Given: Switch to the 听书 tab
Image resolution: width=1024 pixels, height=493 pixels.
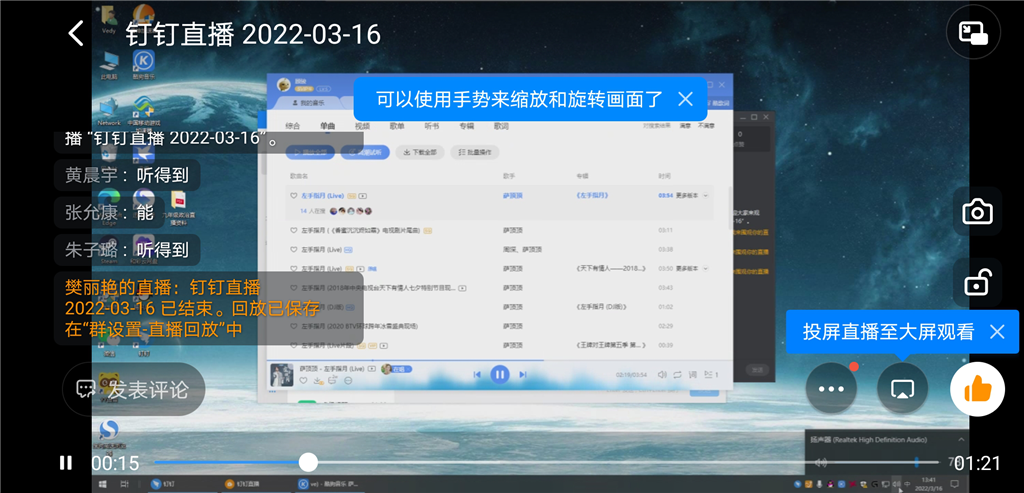Looking at the screenshot, I should (432, 126).
